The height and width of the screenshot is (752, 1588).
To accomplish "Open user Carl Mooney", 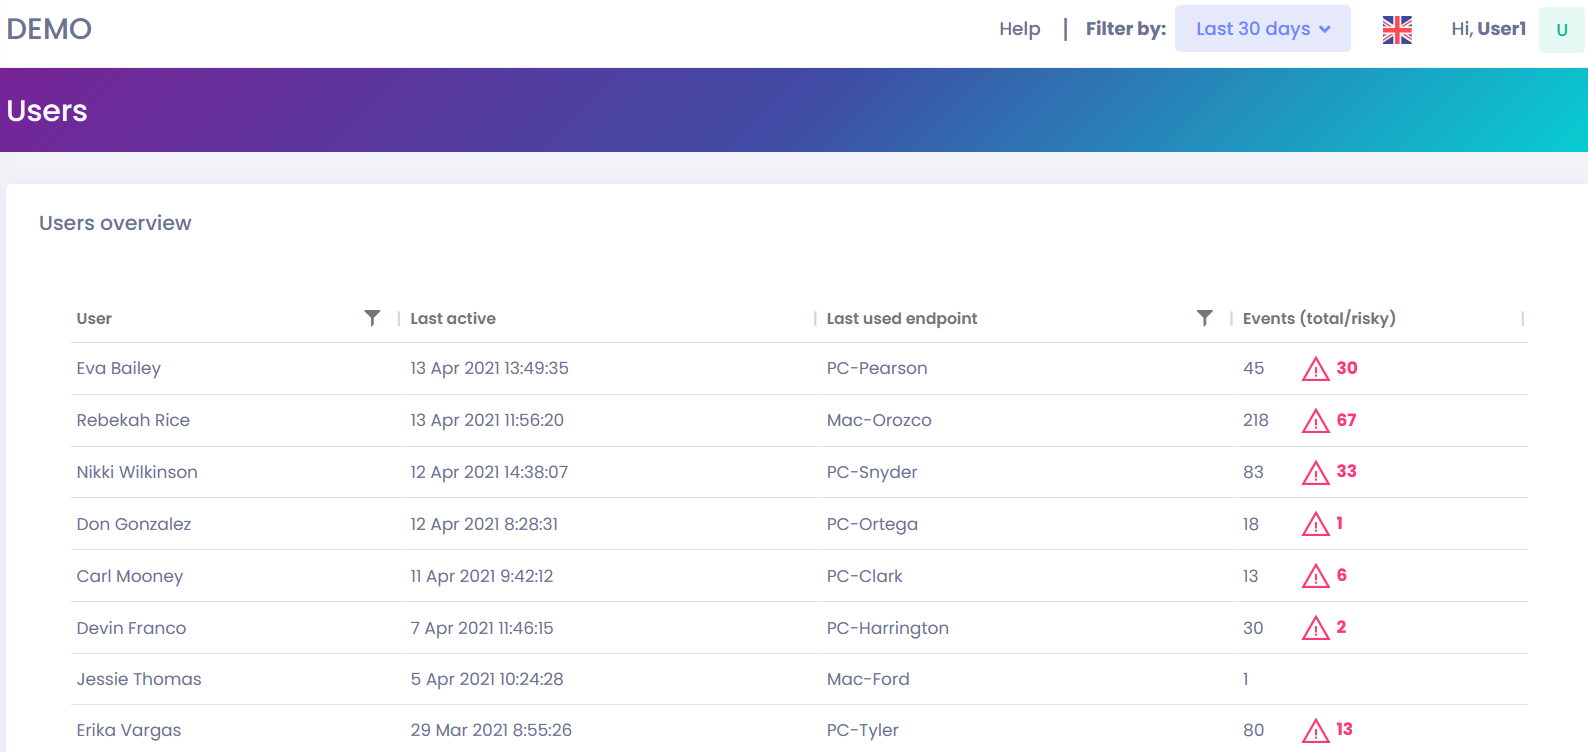I will (x=130, y=576).
